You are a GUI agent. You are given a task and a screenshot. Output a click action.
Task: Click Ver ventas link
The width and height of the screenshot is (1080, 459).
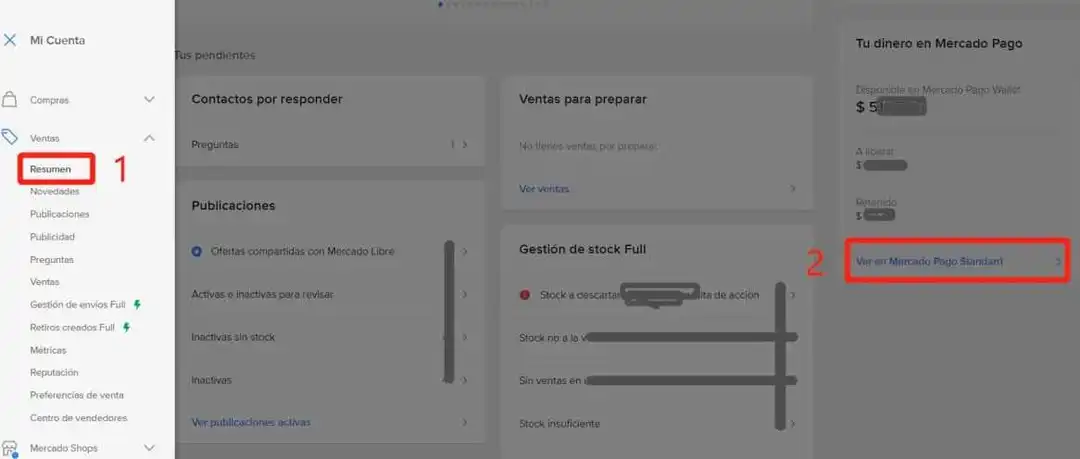pos(544,188)
